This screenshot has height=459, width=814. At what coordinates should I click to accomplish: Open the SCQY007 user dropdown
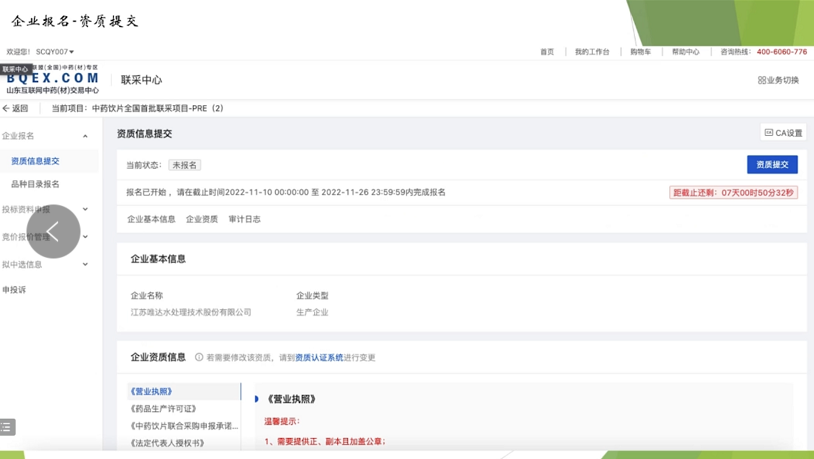[55, 52]
